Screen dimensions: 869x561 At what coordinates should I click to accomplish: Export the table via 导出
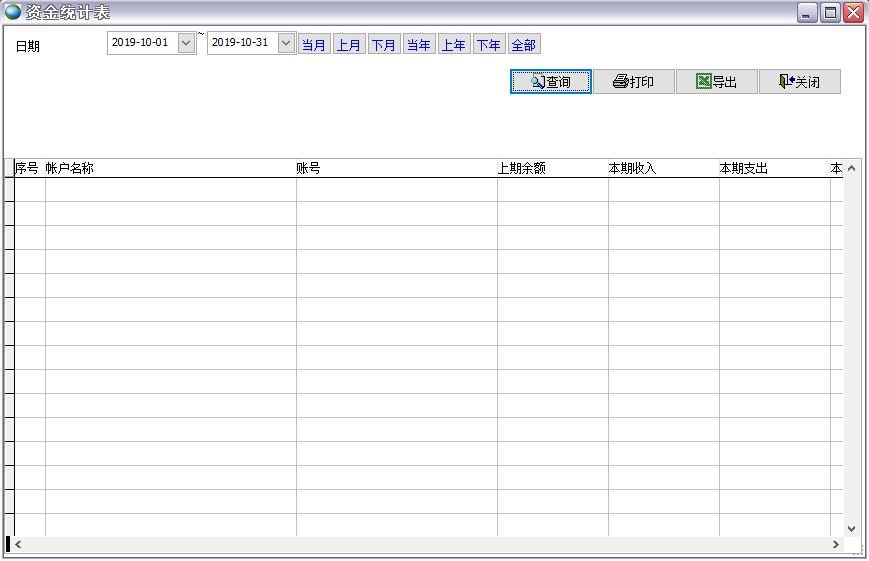pyautogui.click(x=716, y=82)
